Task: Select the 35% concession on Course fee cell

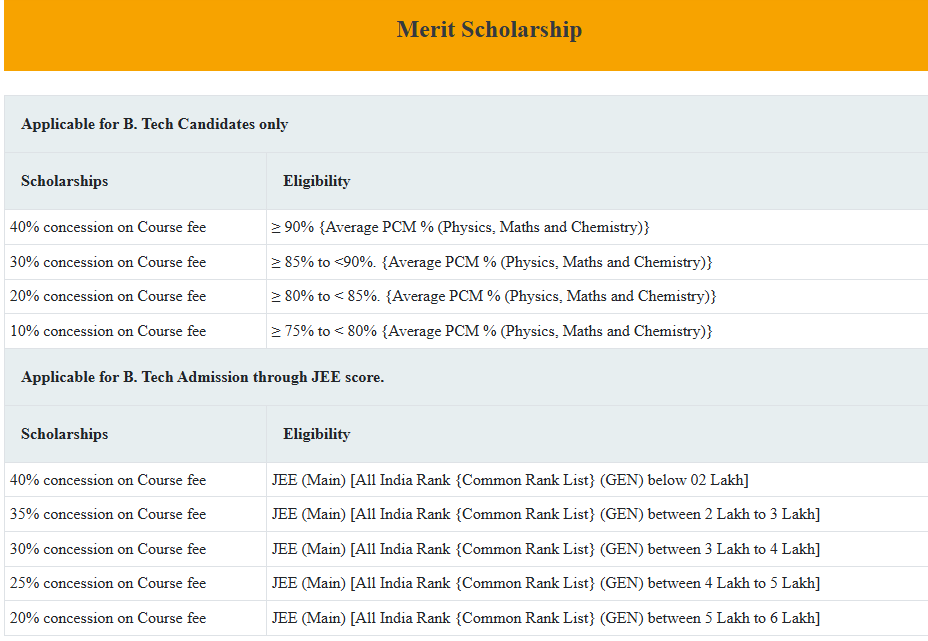Action: (108, 514)
